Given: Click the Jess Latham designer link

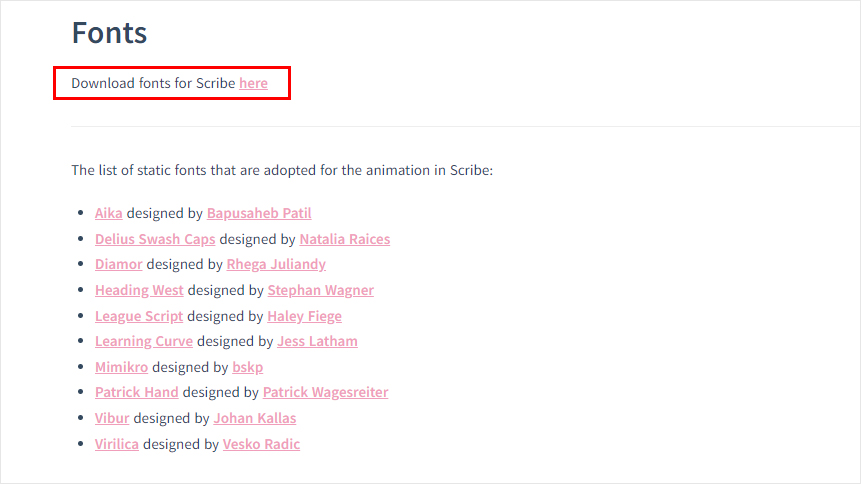Looking at the screenshot, I should click(x=317, y=341).
